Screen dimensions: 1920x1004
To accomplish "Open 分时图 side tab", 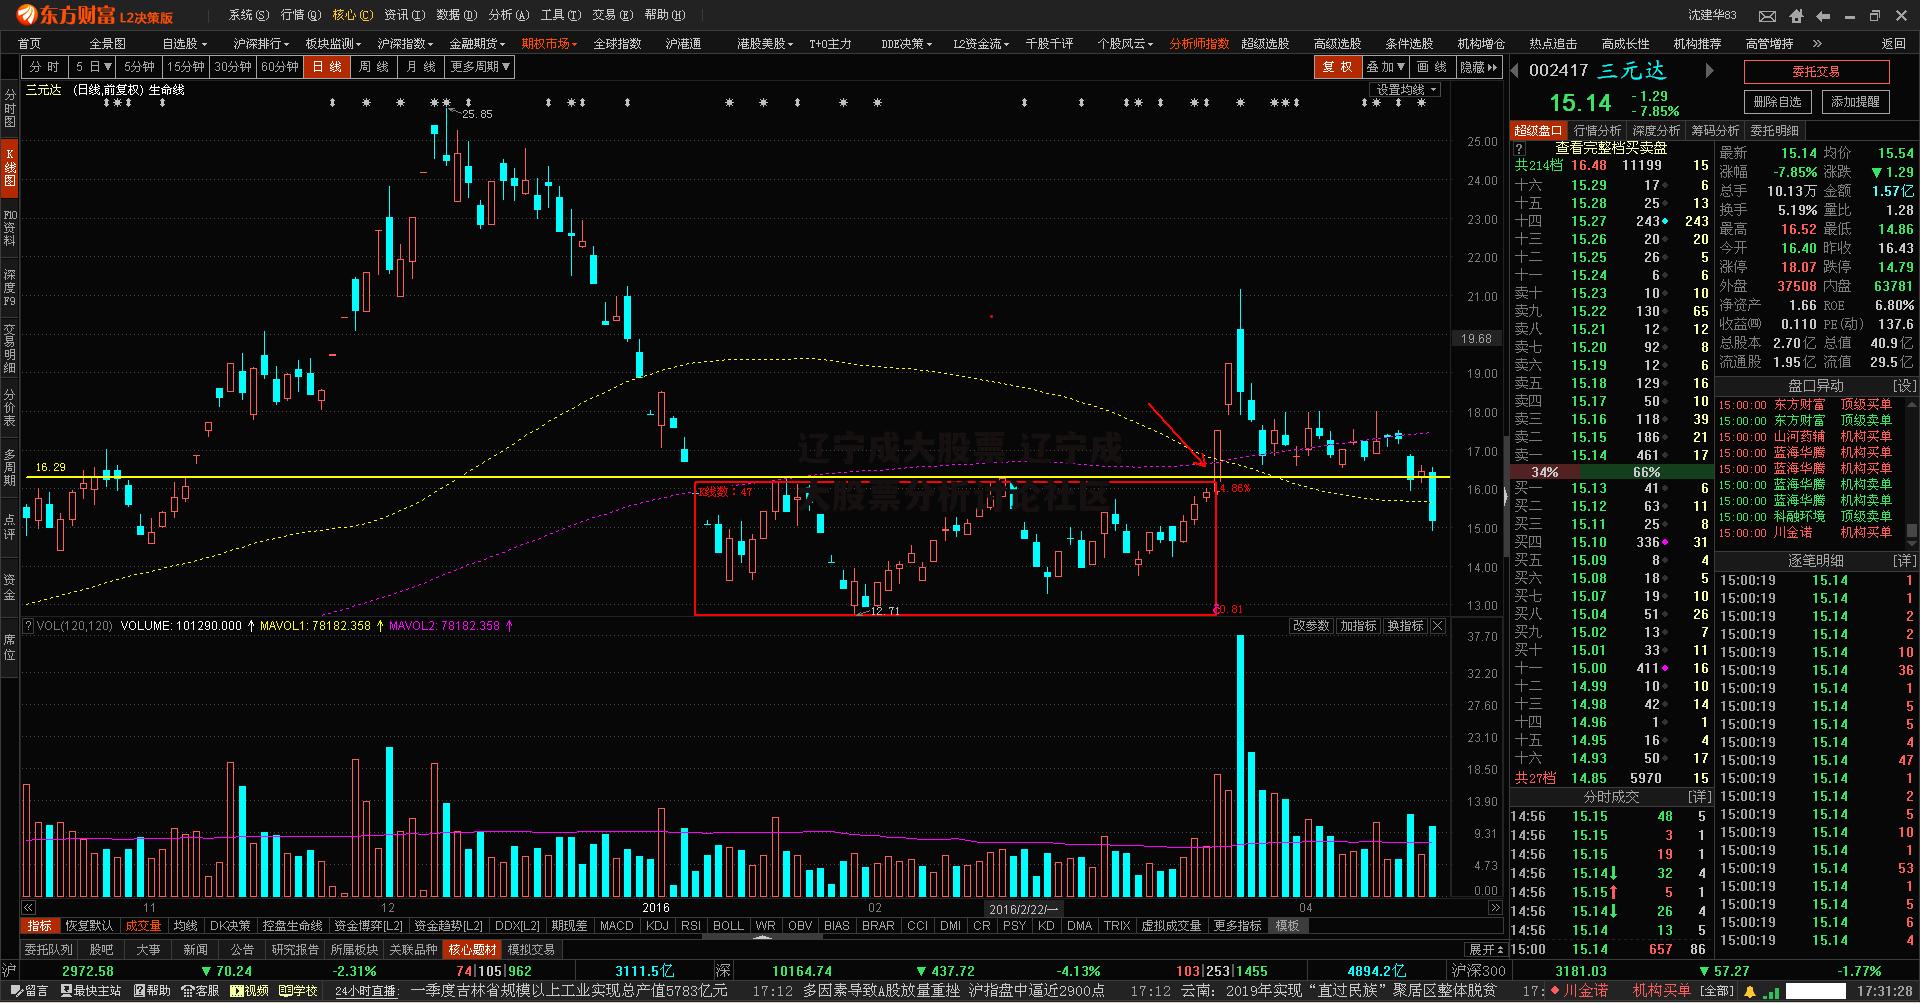I will point(9,109).
